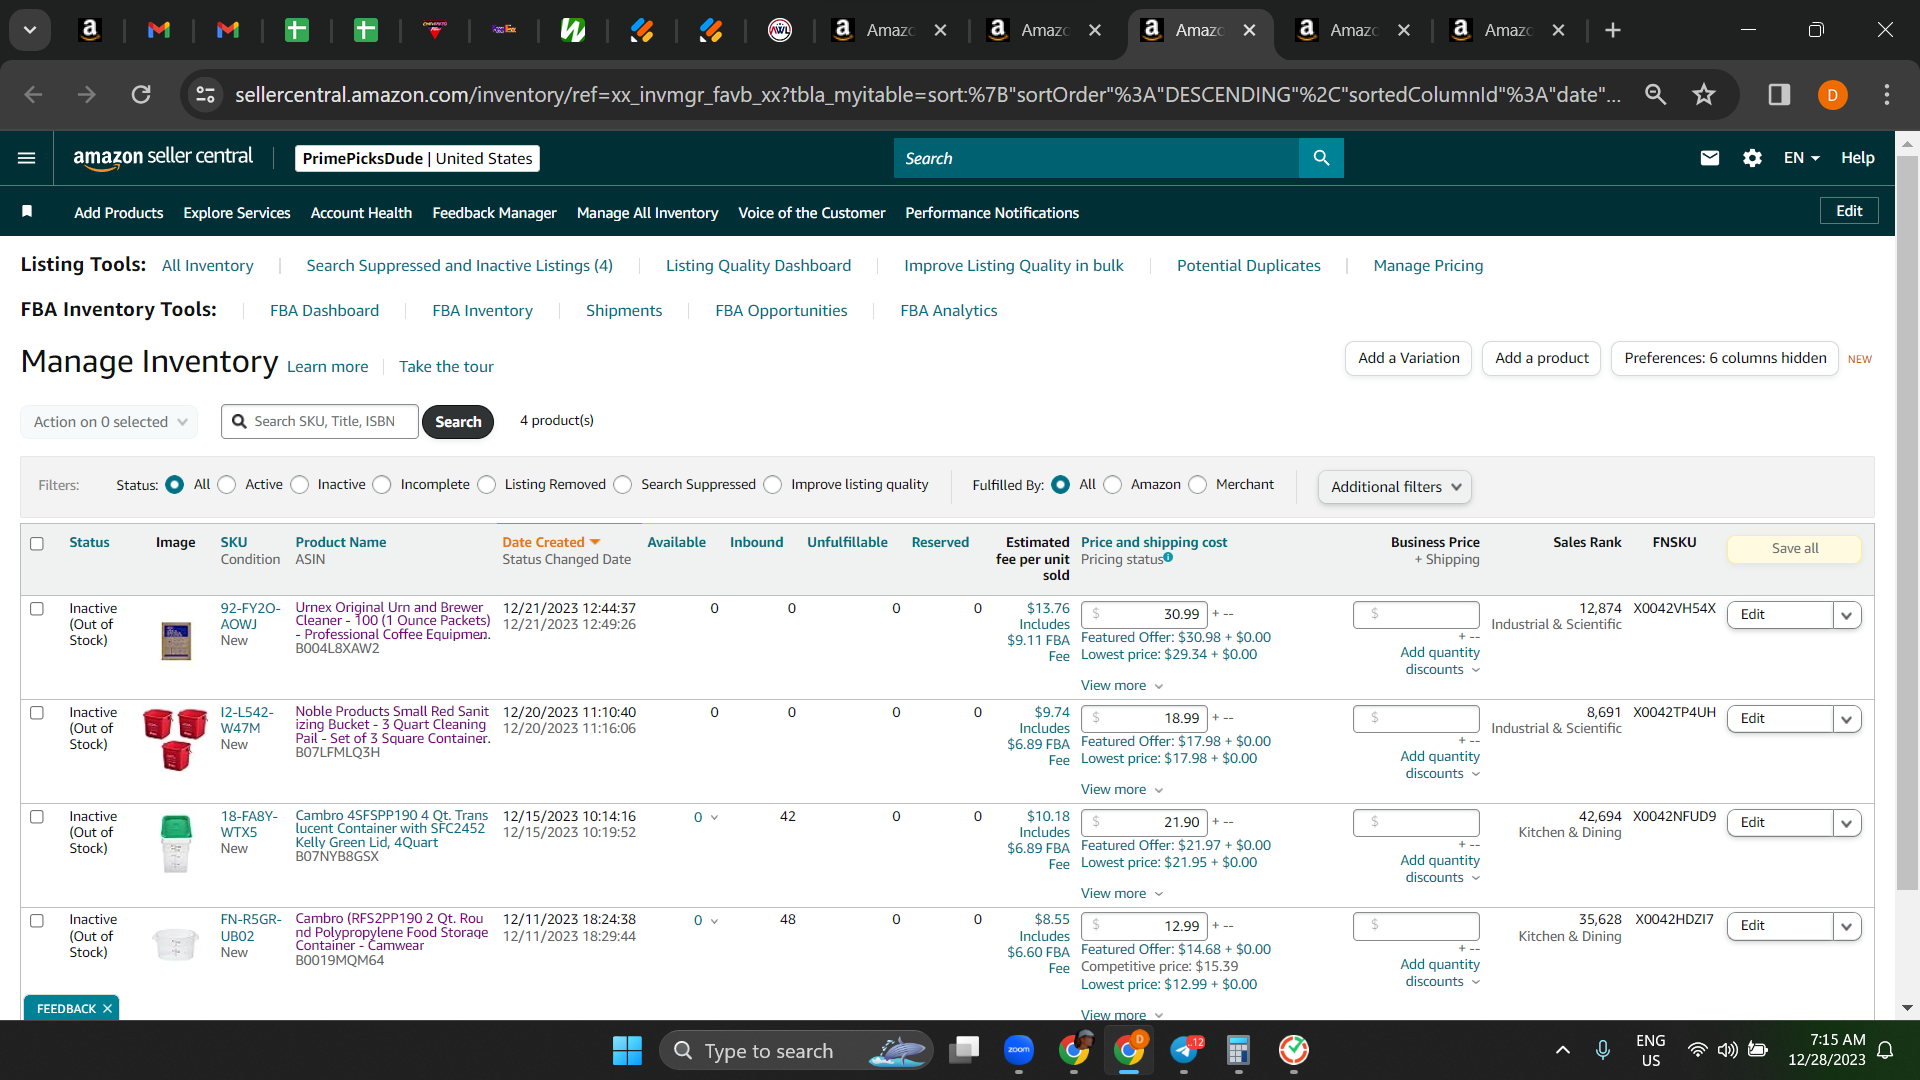Open the messages envelope icon
1920x1080 pixels.
click(1710, 158)
